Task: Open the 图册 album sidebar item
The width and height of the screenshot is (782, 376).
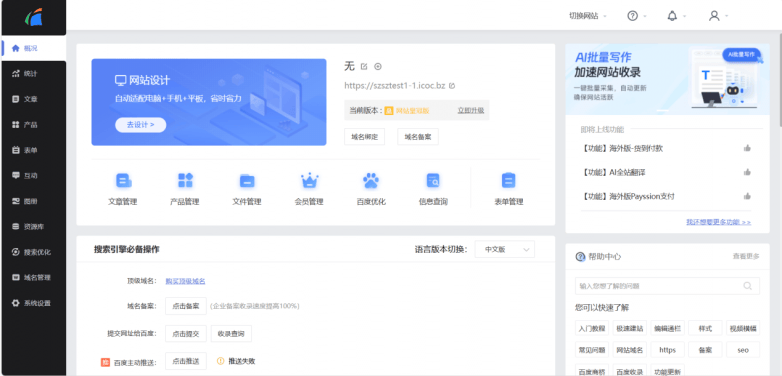Action: pos(33,201)
